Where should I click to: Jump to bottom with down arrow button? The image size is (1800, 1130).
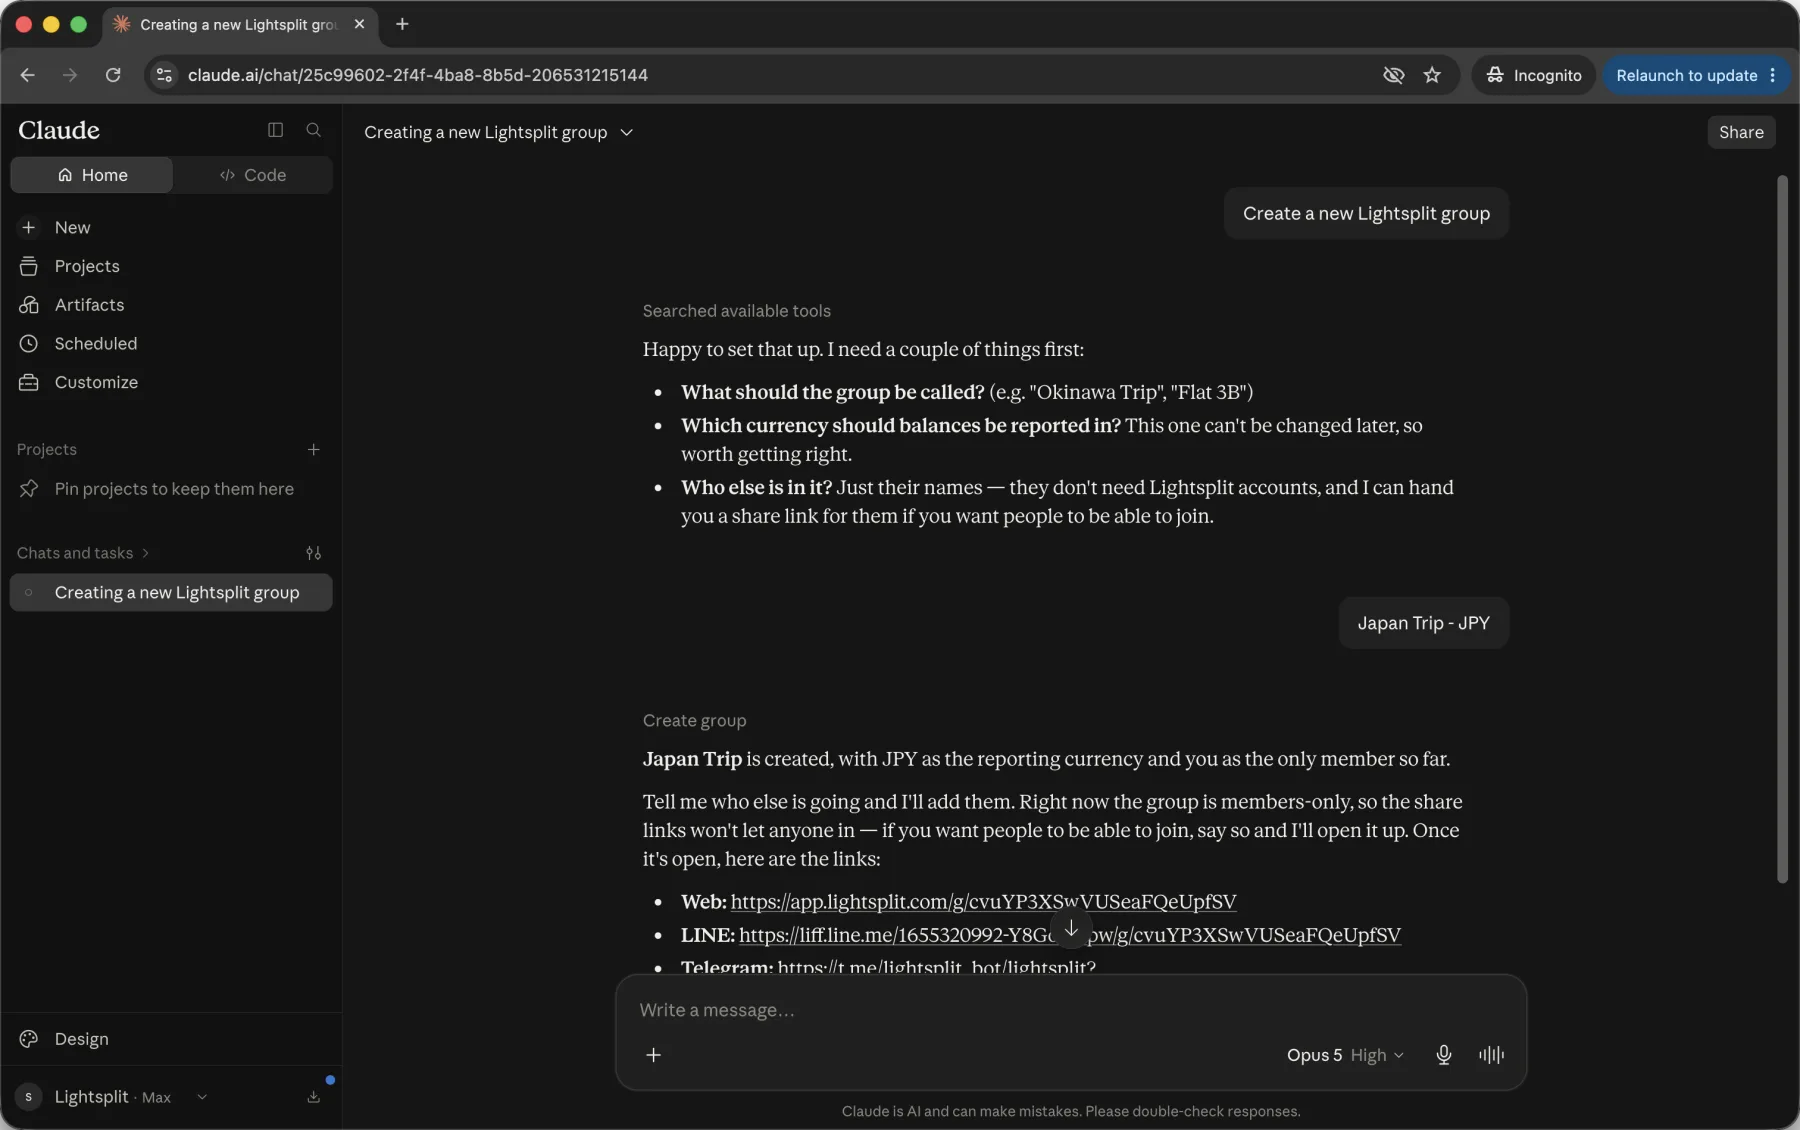click(x=1071, y=928)
